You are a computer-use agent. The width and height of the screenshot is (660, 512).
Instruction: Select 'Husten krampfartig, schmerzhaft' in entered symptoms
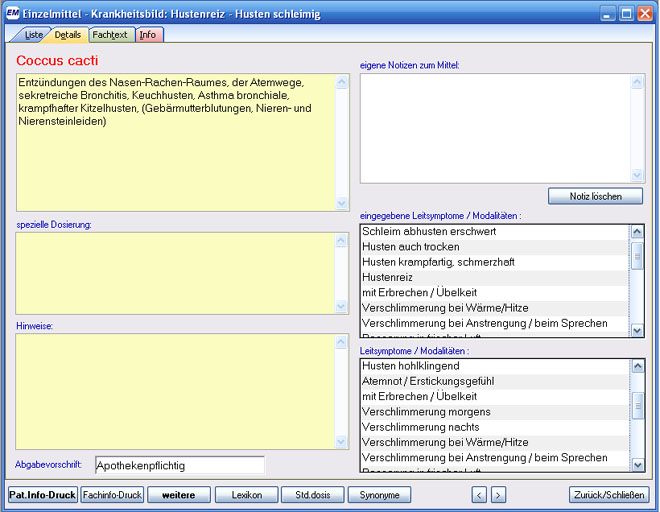438,262
